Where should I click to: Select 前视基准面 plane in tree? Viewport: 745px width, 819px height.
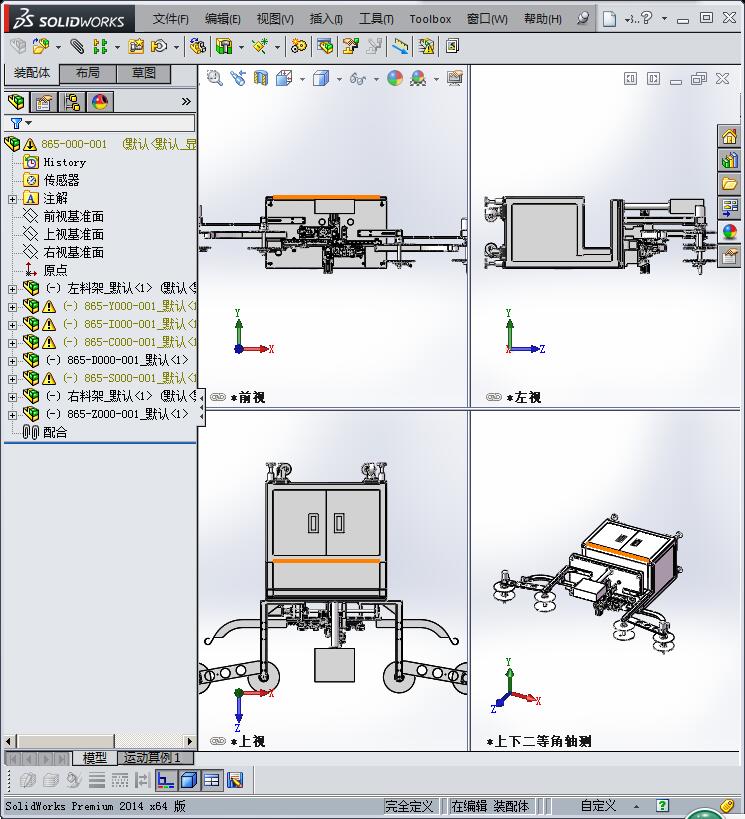click(x=74, y=216)
